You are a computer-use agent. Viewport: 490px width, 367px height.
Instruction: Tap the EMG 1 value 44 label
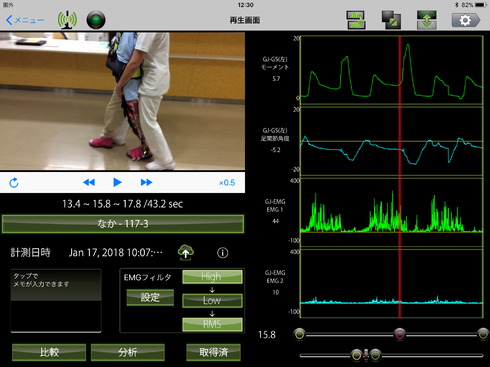(x=275, y=221)
